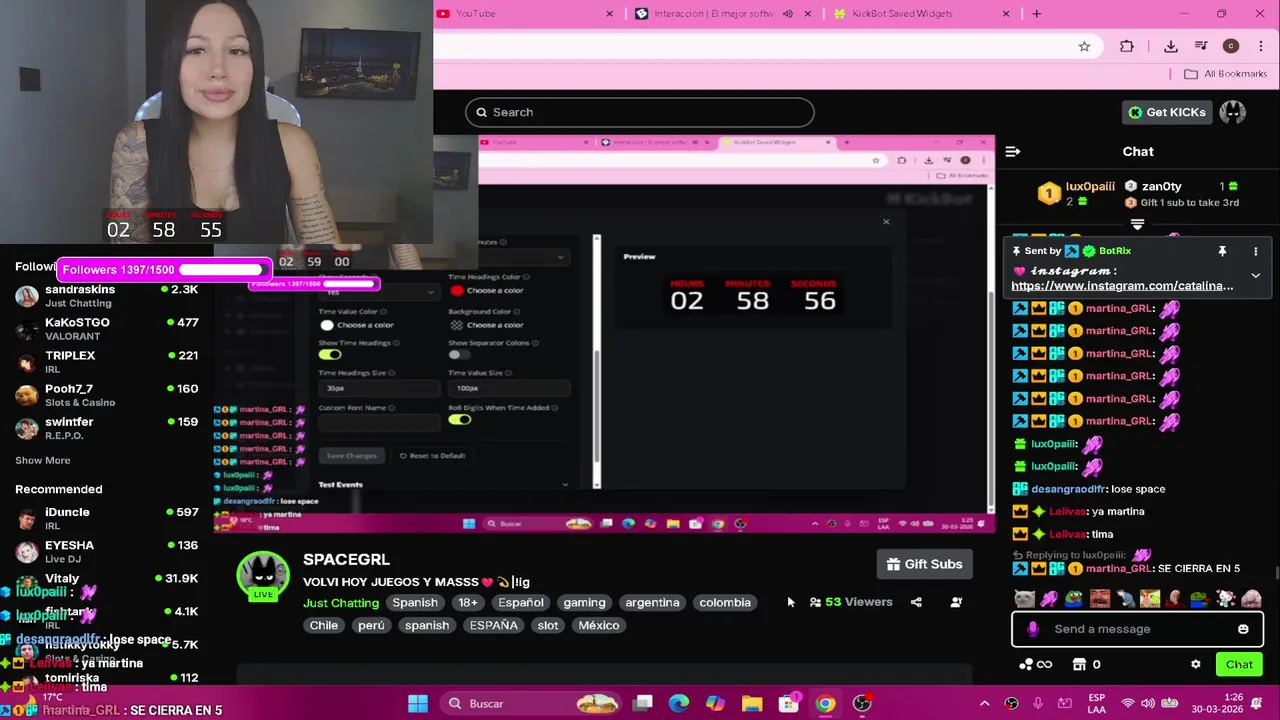Expand Show More in following list

(x=43, y=460)
